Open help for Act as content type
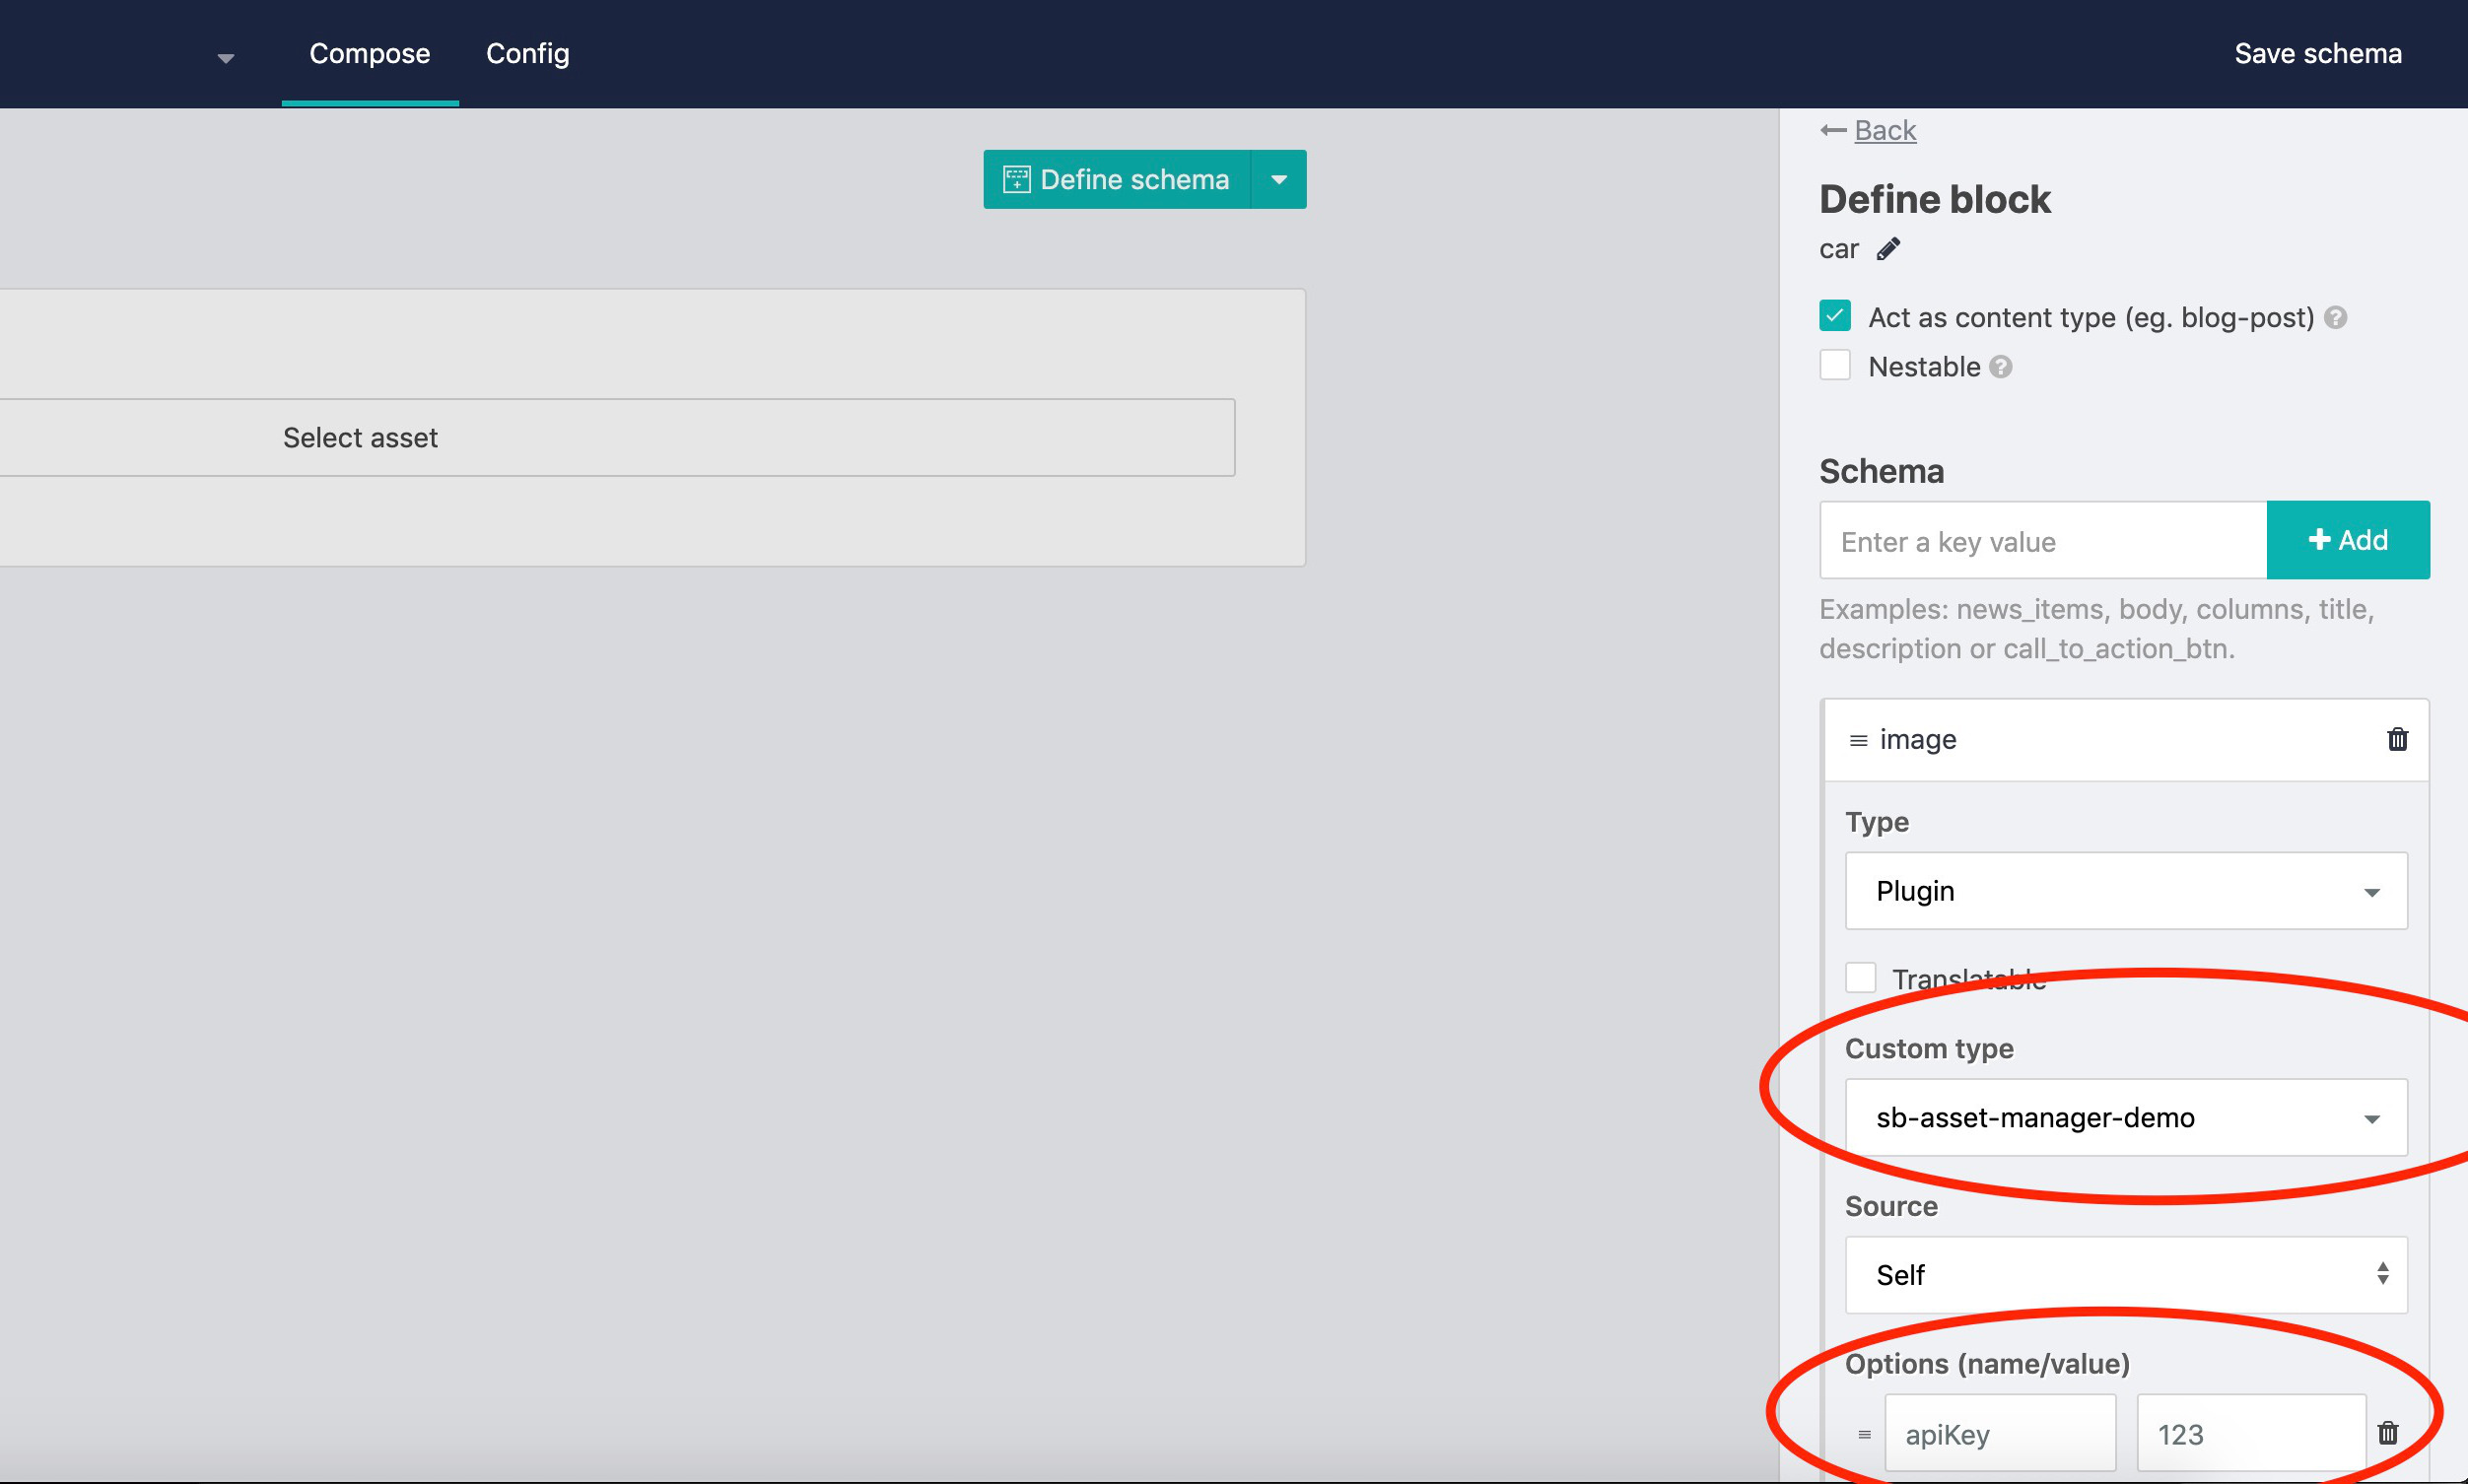 tap(2335, 318)
